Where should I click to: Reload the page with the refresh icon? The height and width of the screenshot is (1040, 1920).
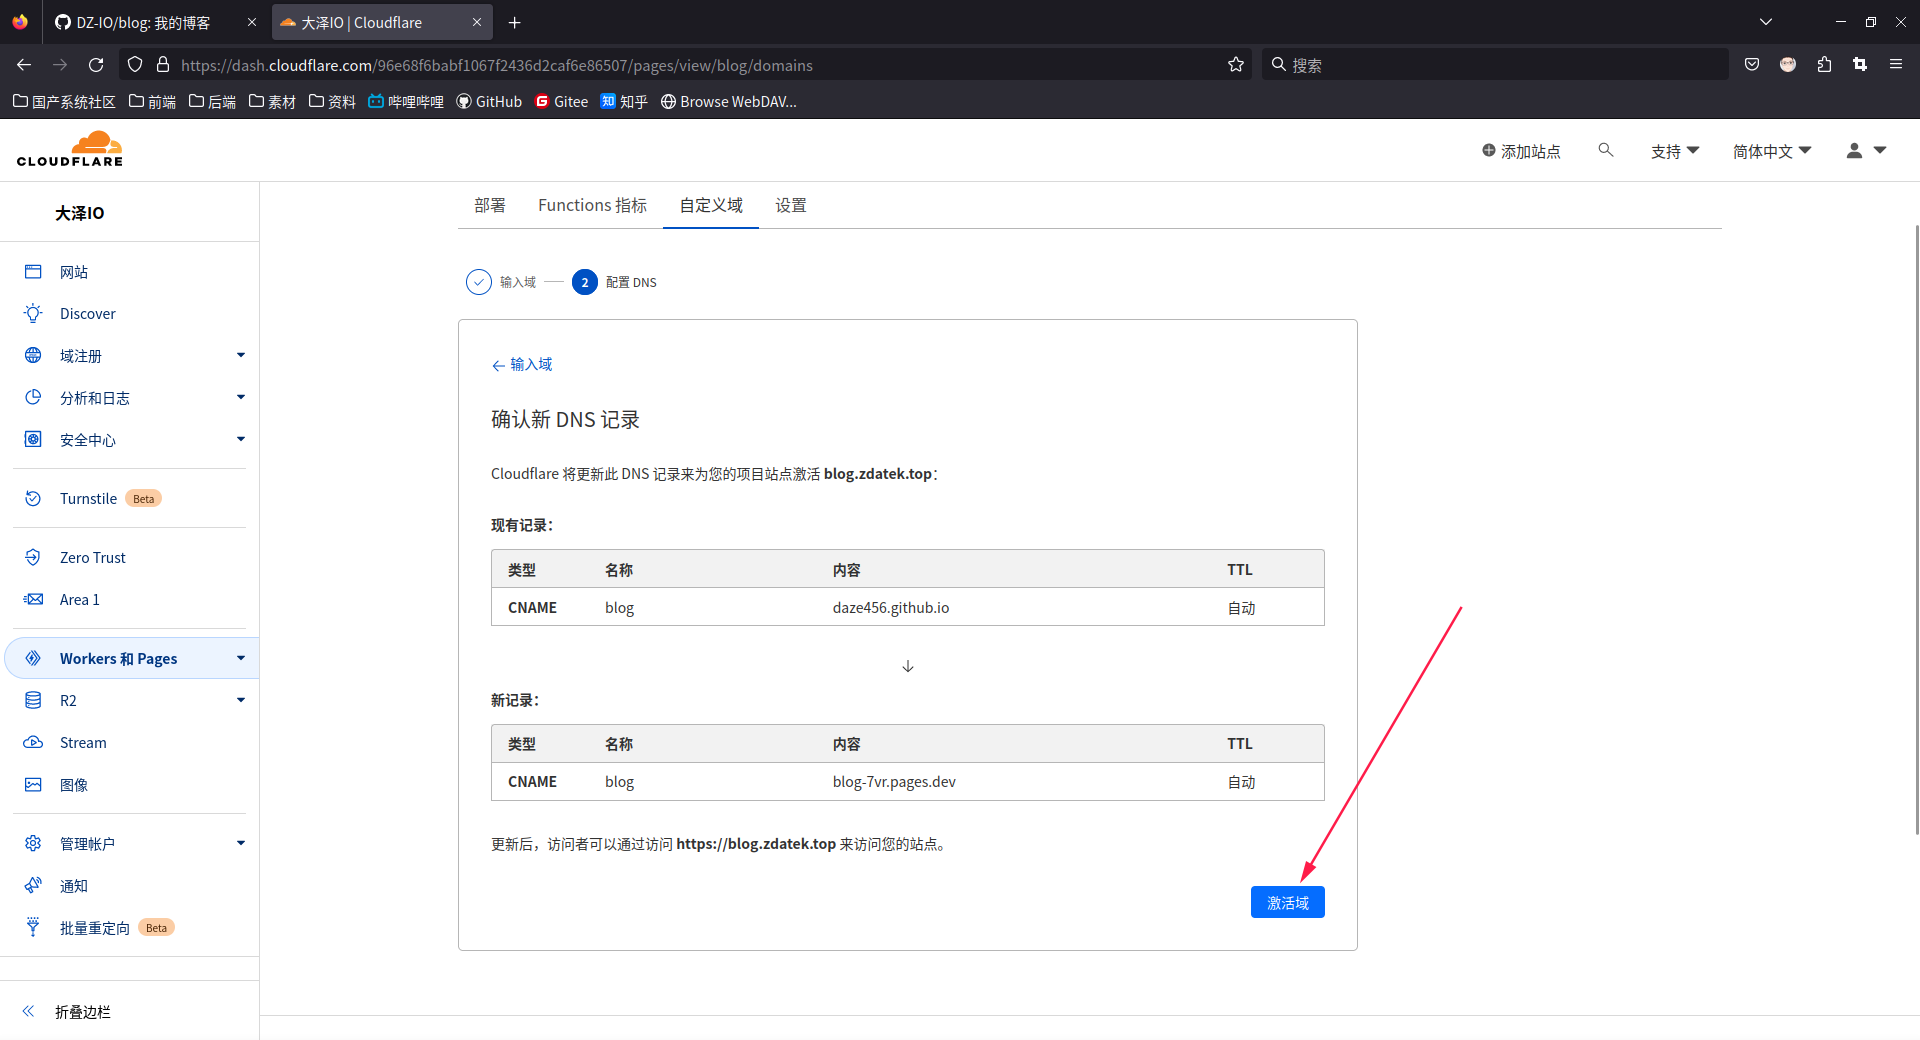click(x=96, y=65)
